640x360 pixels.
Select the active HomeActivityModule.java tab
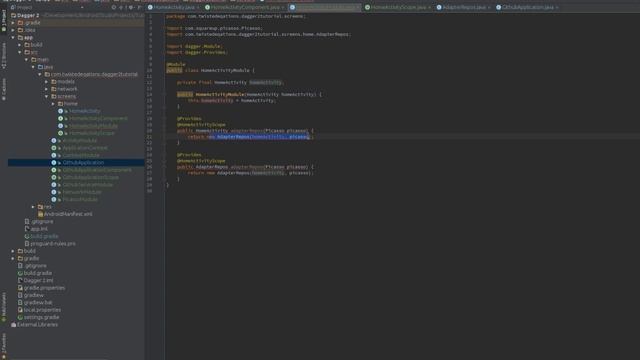324,7
